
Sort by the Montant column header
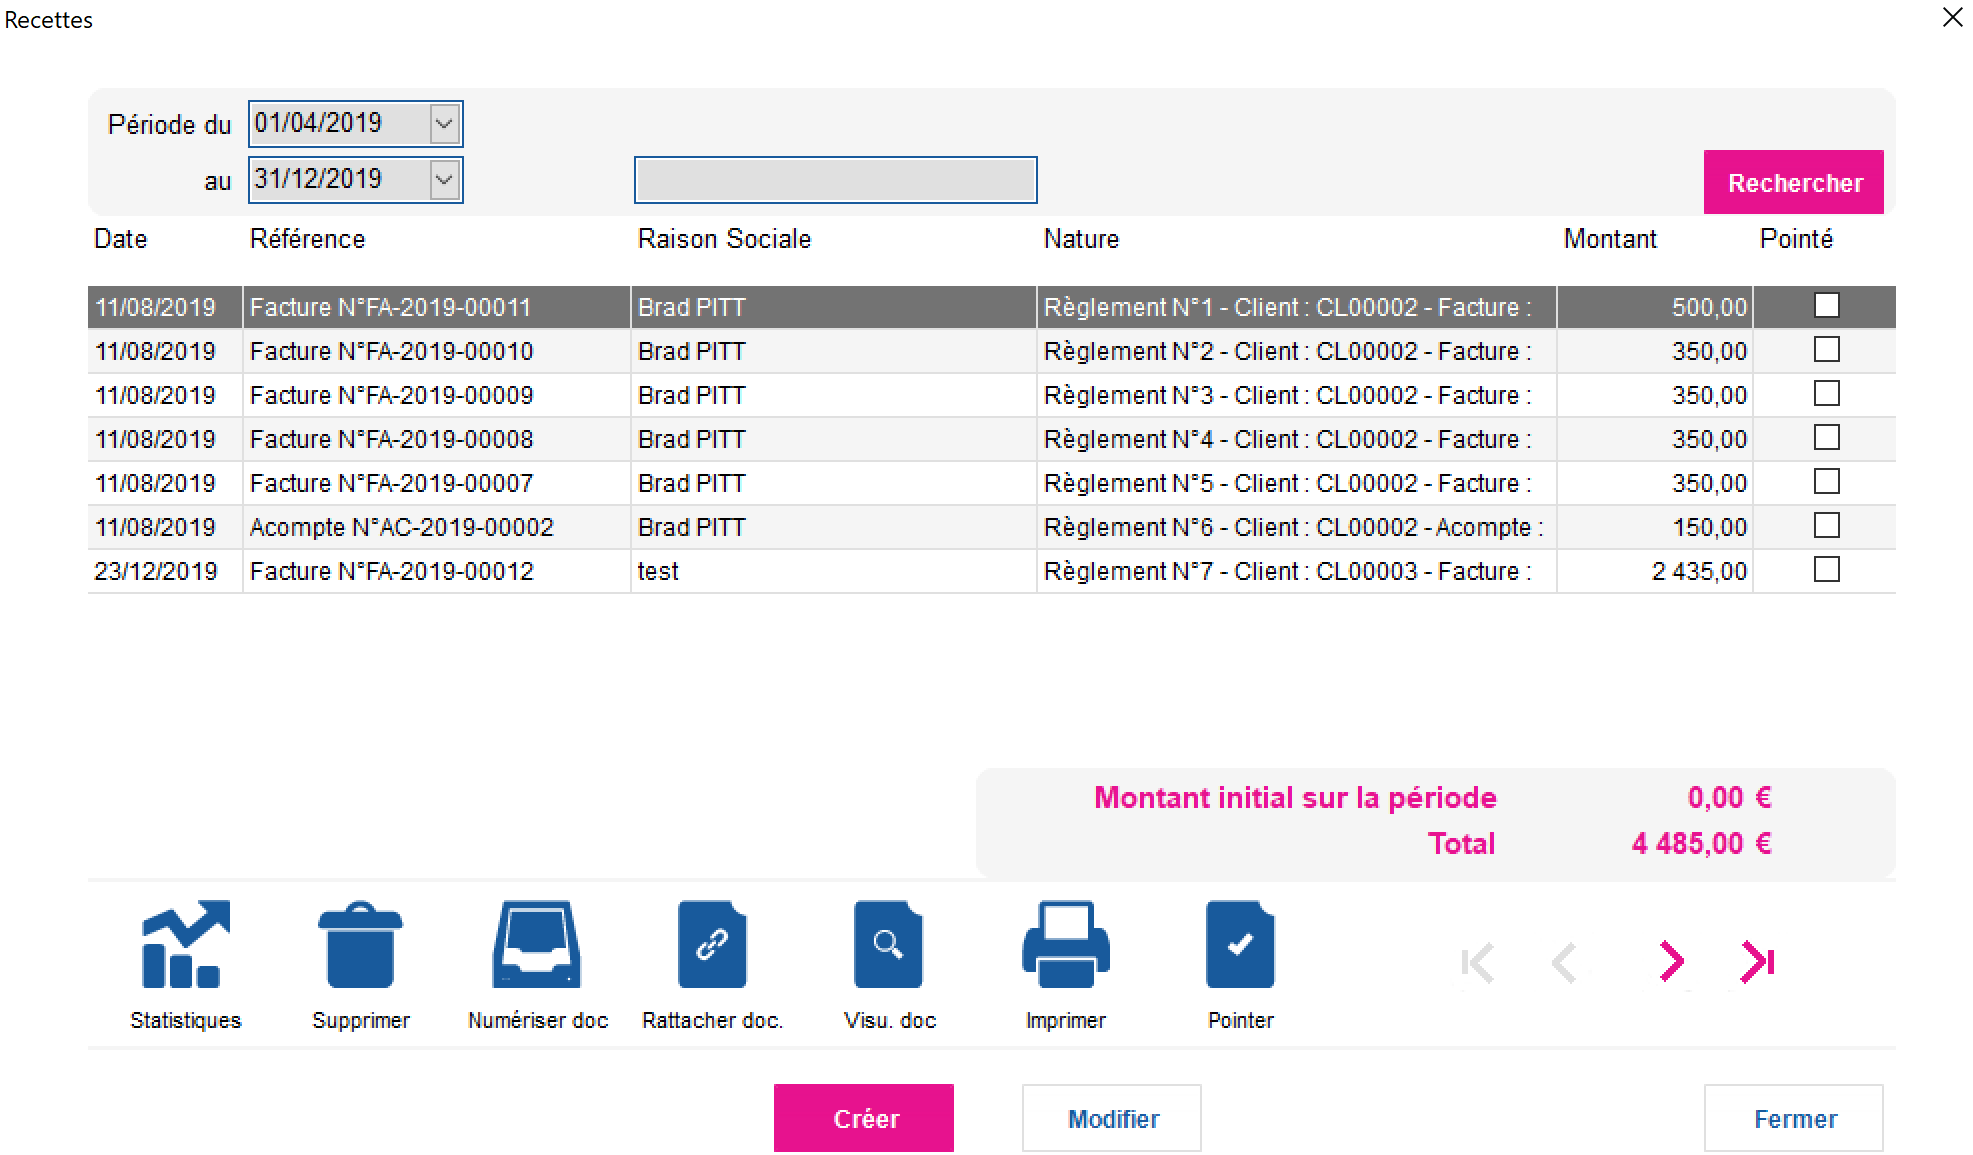1610,239
